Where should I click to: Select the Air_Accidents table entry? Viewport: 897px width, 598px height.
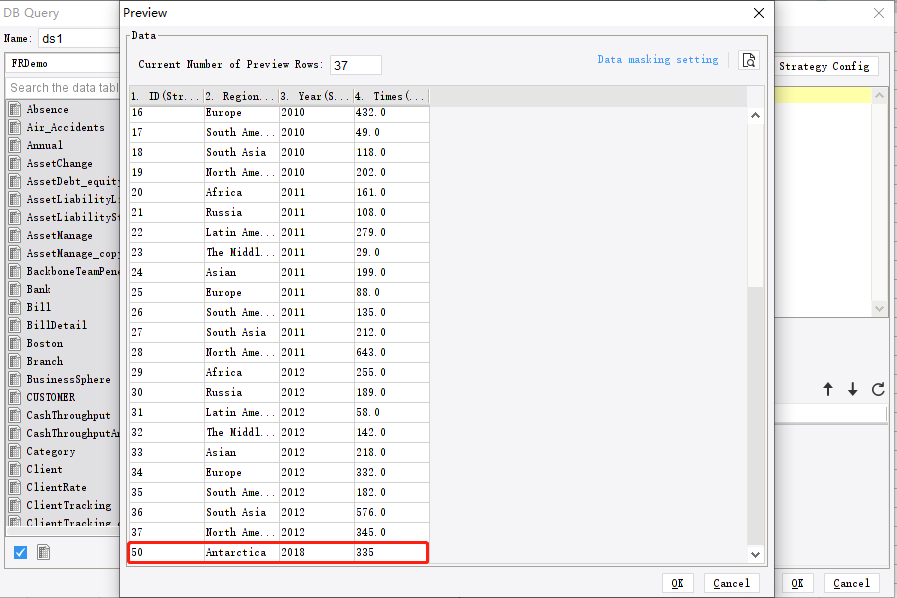click(61, 127)
